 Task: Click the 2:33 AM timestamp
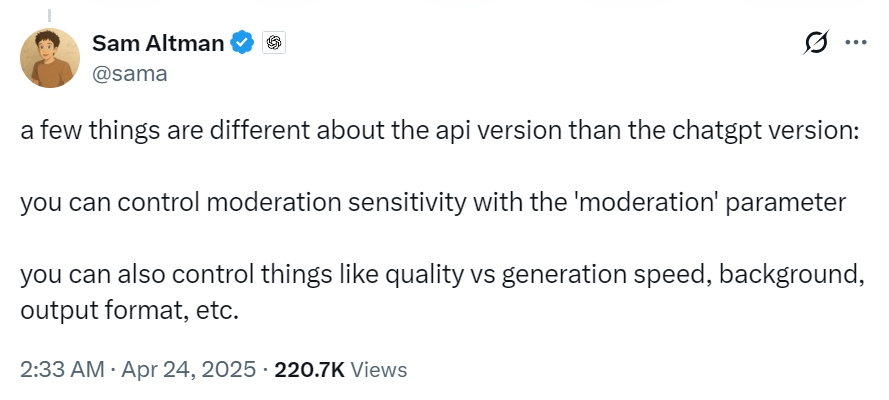[x=62, y=369]
